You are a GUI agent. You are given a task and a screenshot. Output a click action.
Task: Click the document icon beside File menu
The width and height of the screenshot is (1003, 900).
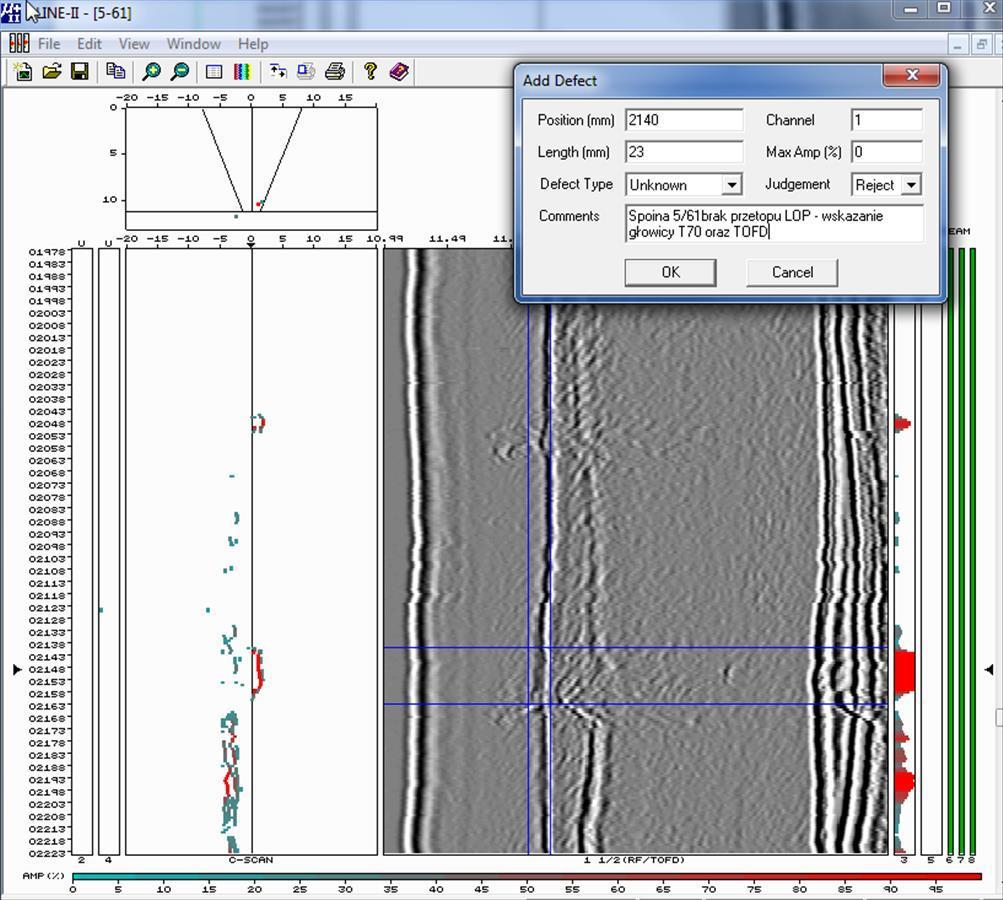pos(19,43)
